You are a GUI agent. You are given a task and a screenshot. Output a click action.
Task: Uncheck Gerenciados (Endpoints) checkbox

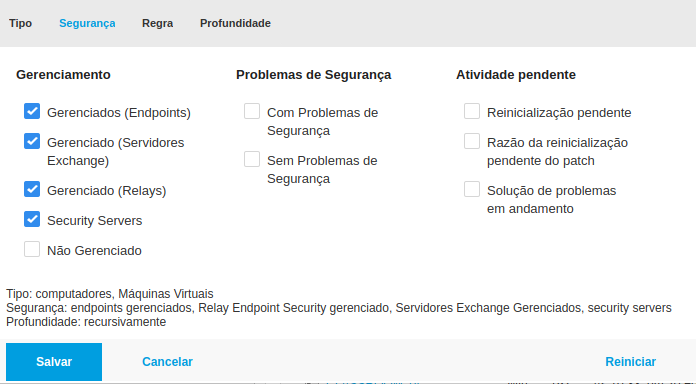[32, 111]
